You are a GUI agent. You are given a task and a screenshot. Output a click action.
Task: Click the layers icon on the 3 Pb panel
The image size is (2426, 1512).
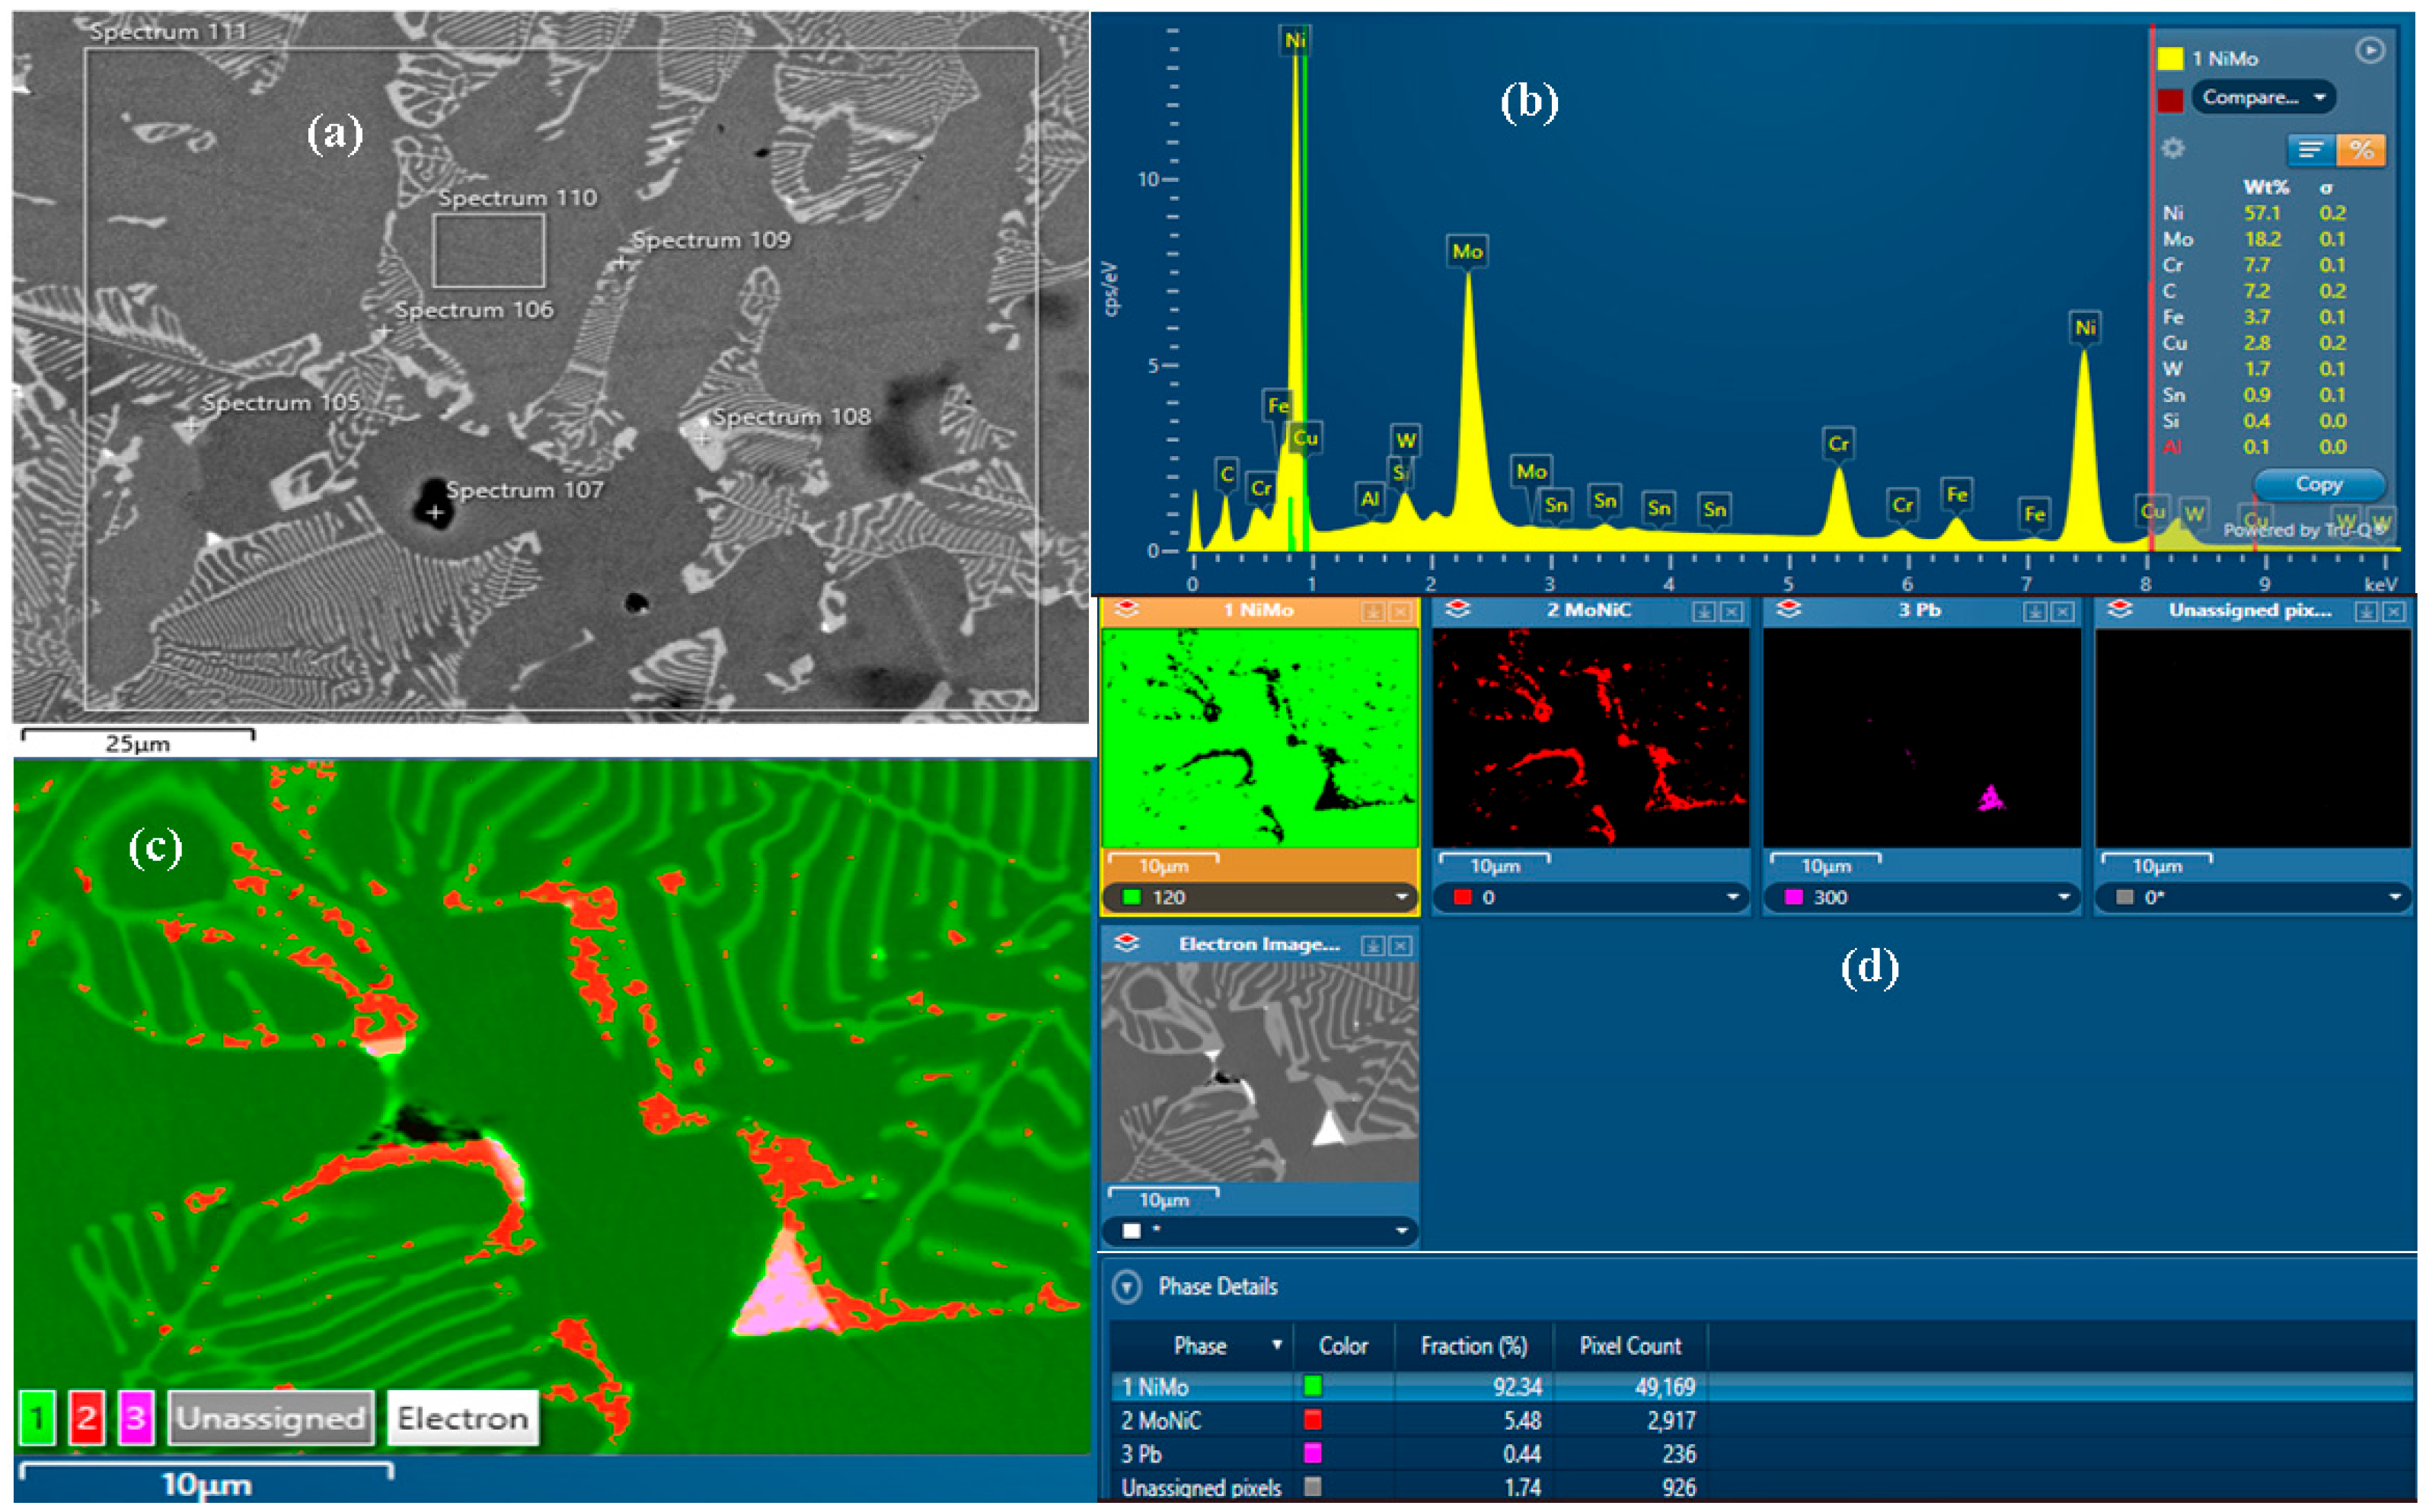(1789, 609)
